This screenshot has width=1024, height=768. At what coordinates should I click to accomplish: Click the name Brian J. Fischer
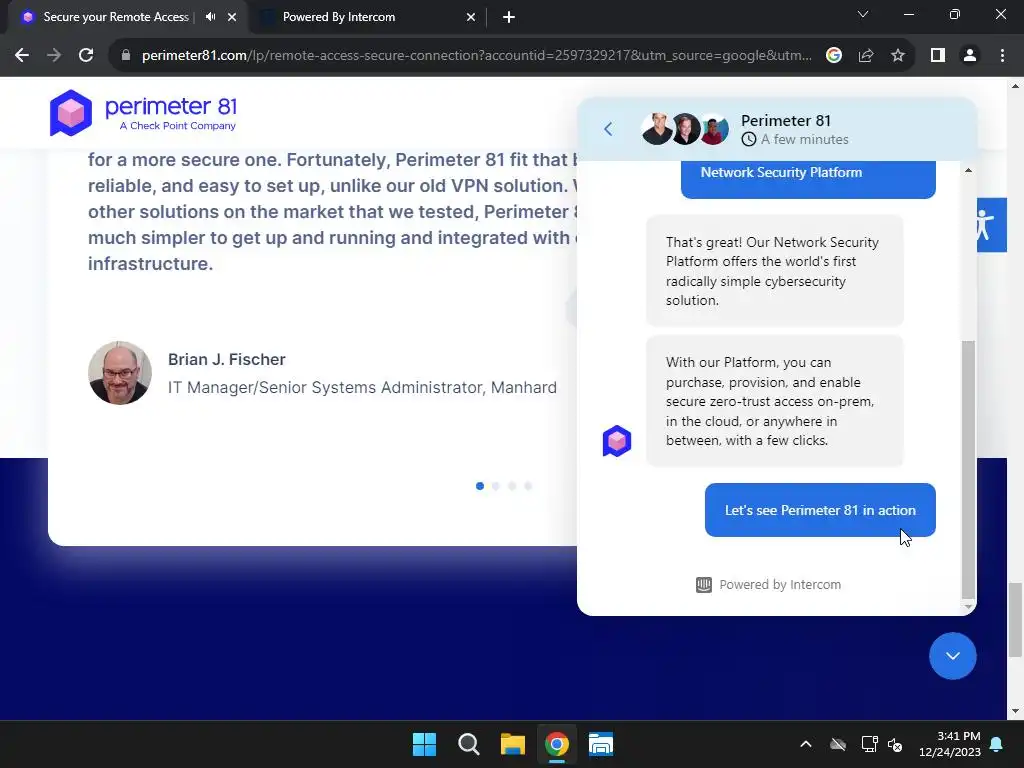[227, 360]
